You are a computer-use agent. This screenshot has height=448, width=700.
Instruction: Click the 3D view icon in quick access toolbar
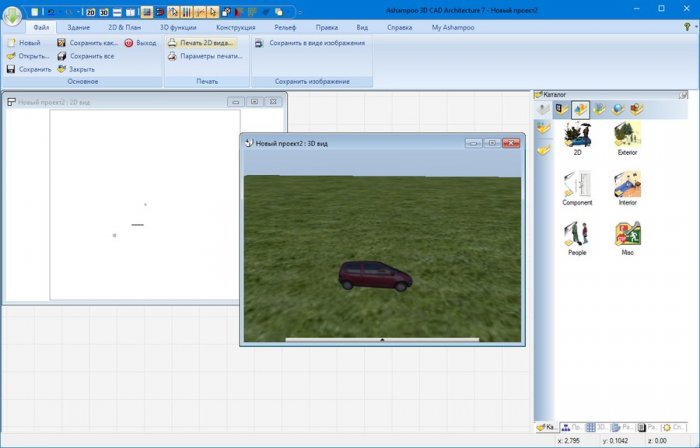[104, 11]
